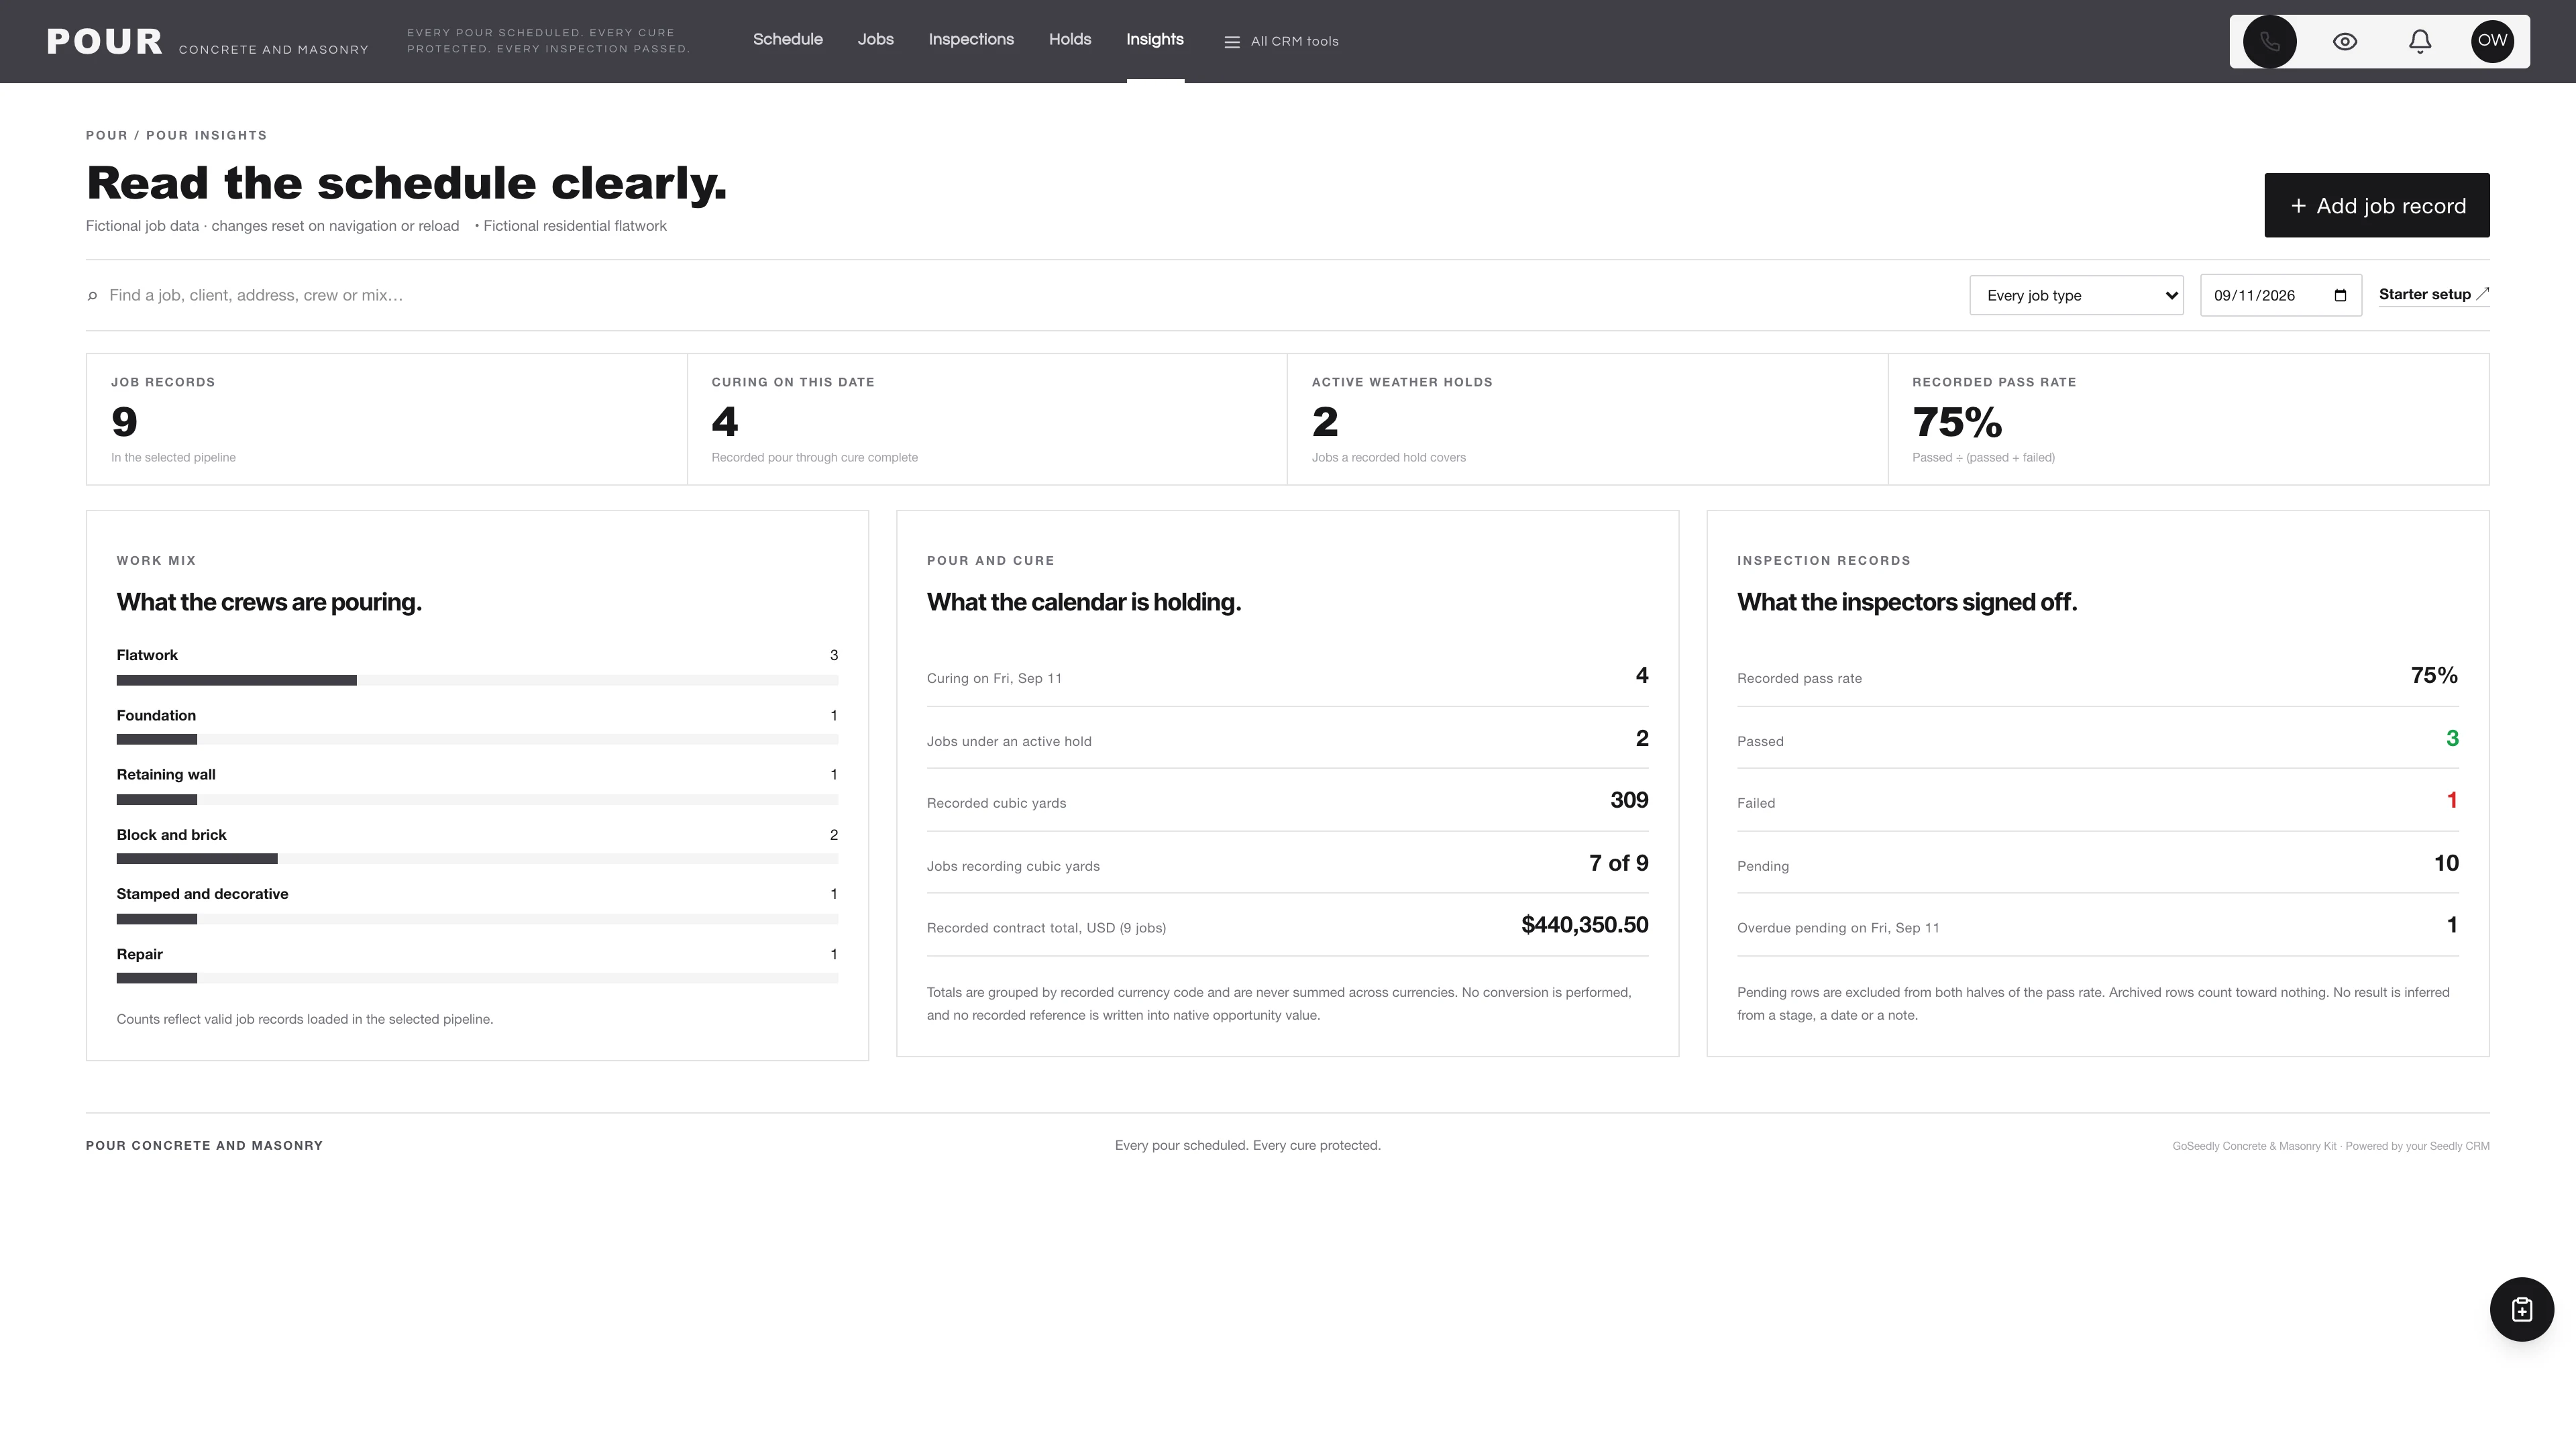
Task: Click the Stamped and decorative label
Action: (202, 894)
